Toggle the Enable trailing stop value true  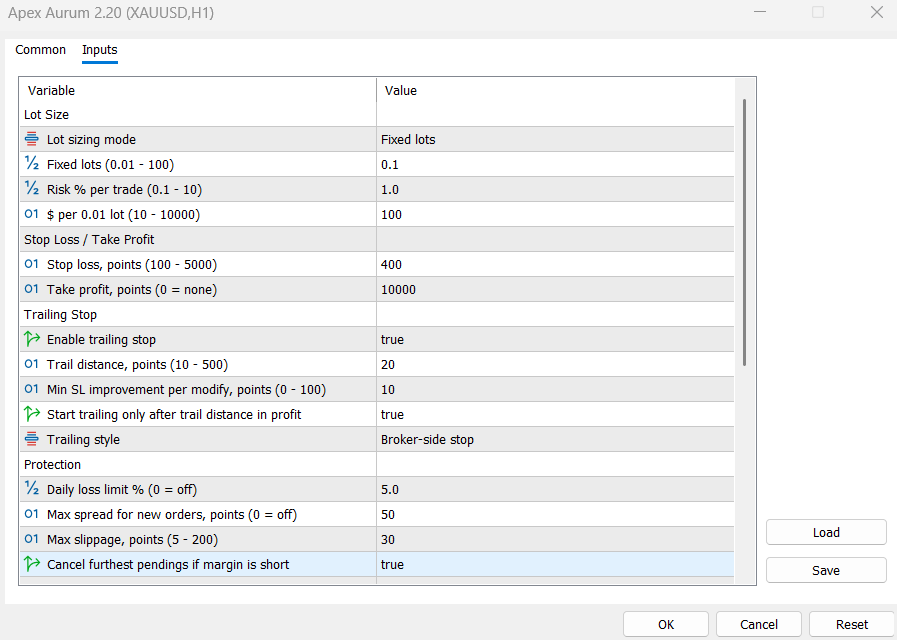[555, 339]
